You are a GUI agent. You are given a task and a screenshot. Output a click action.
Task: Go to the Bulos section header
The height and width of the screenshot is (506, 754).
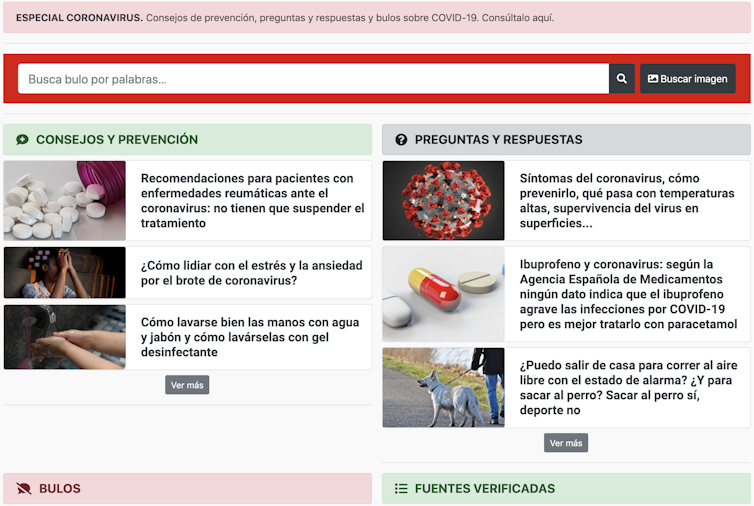60,489
